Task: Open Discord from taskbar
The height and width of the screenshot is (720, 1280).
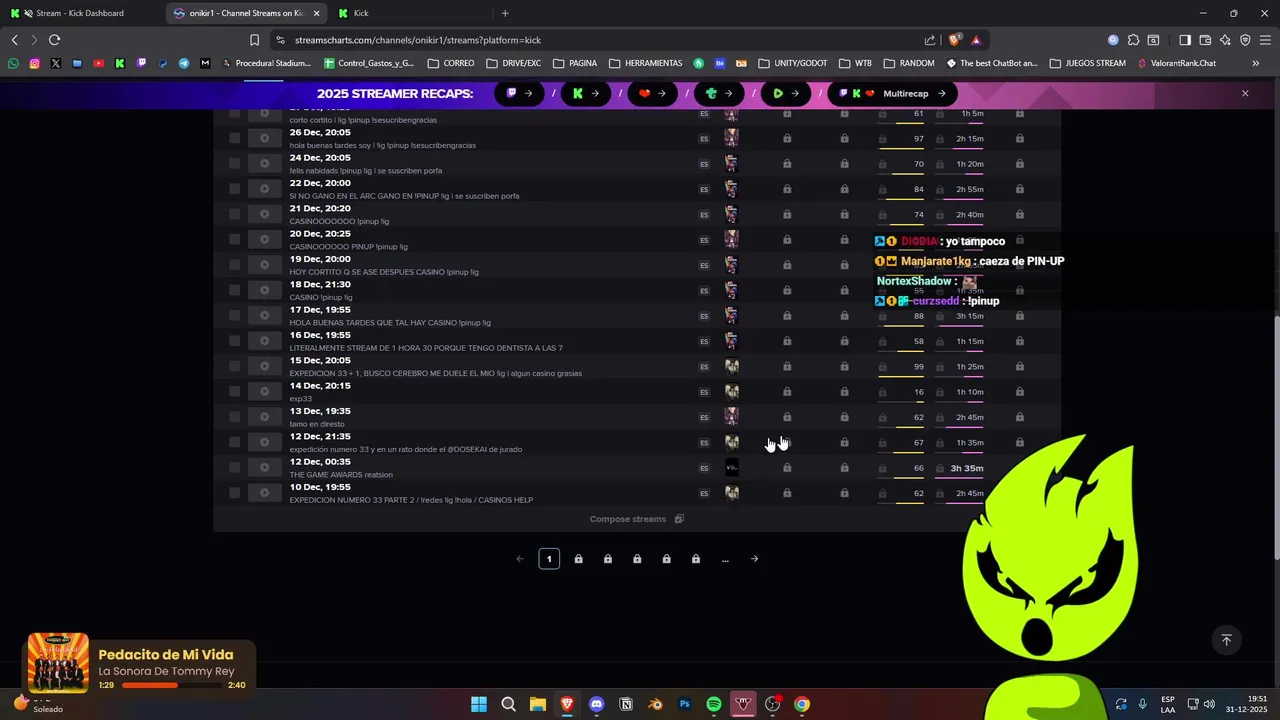Action: pos(597,704)
